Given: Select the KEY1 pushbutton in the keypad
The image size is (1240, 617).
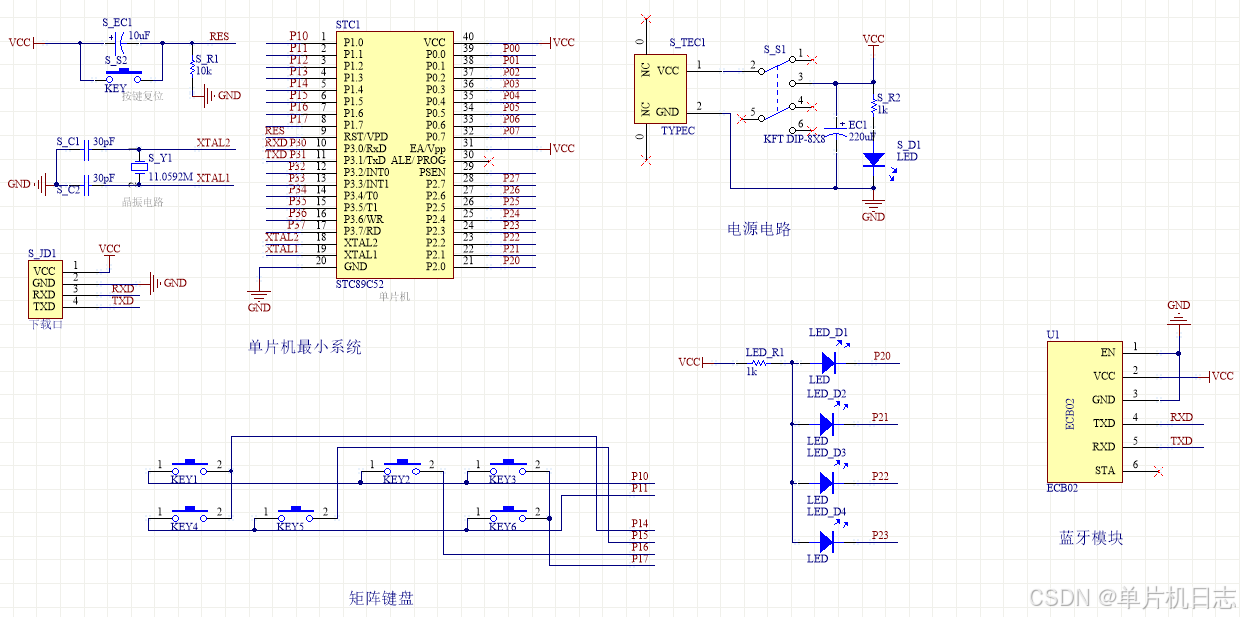Looking at the screenshot, I should click(189, 469).
